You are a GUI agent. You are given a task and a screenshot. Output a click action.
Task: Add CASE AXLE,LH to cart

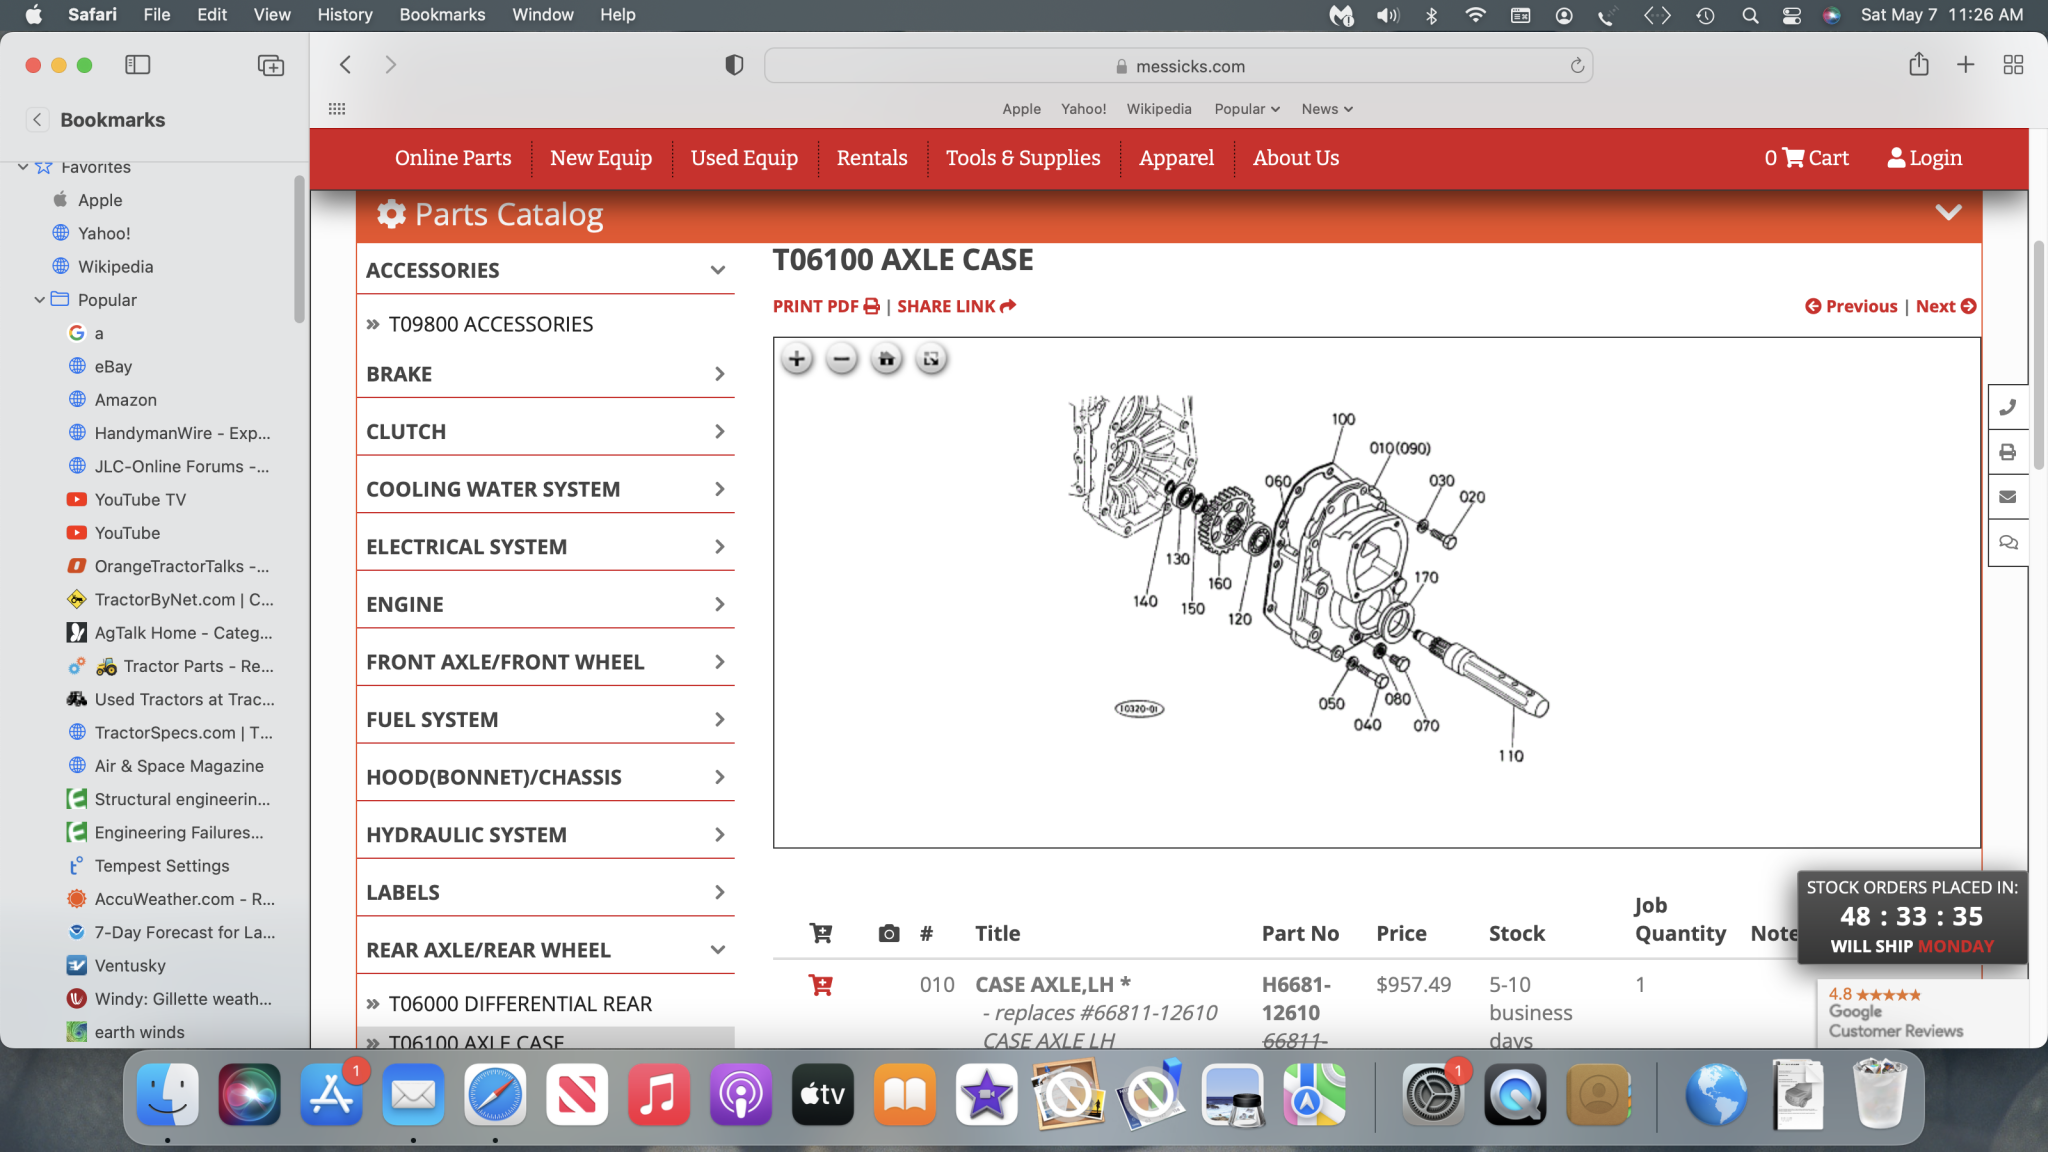tap(821, 985)
